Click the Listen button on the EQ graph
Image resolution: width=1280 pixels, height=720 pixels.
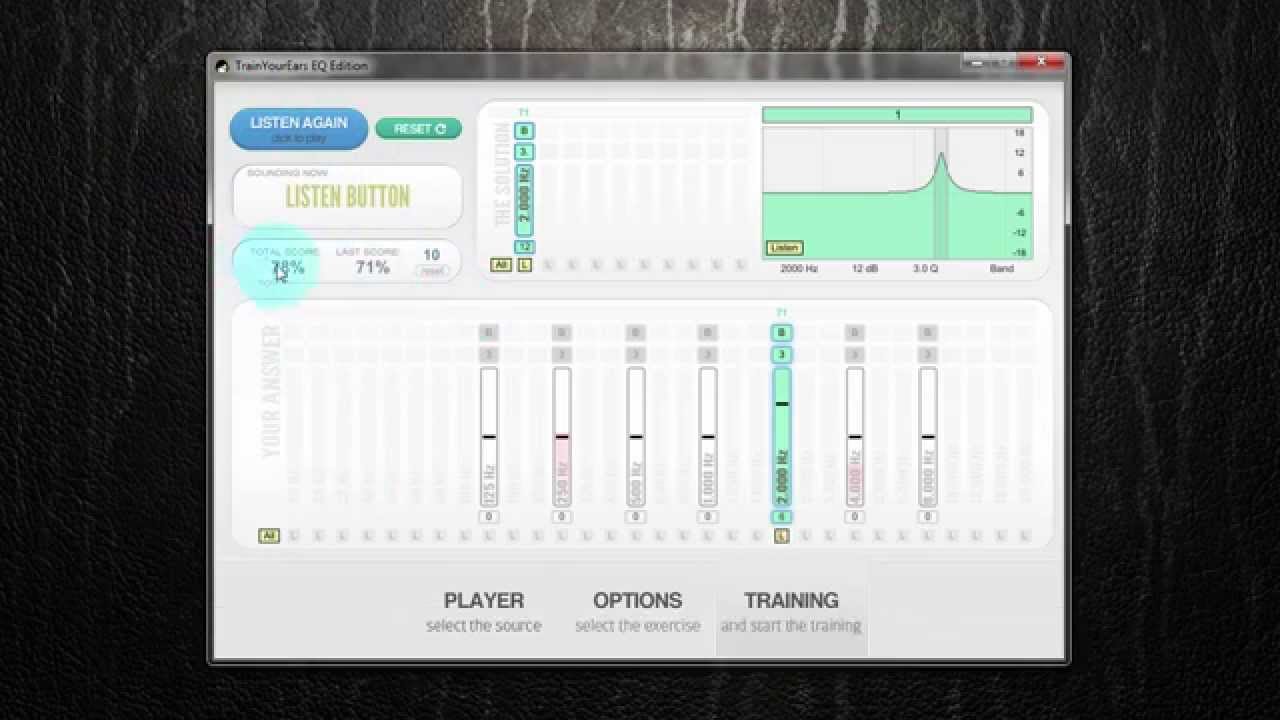pos(785,247)
